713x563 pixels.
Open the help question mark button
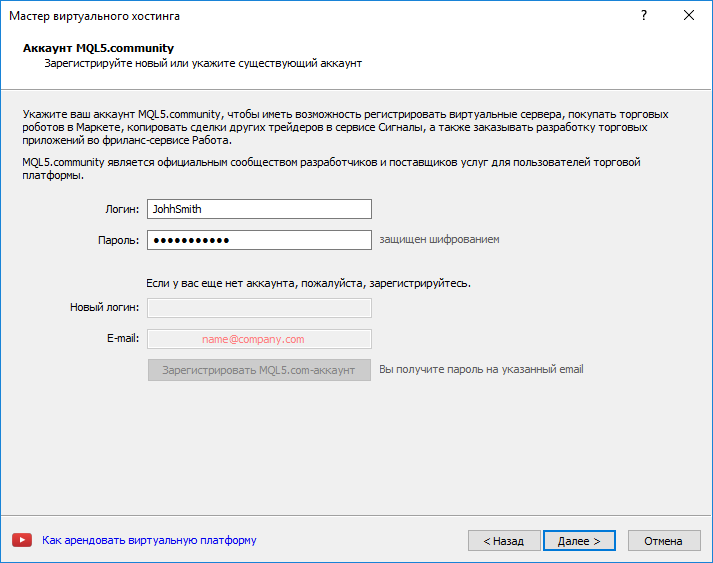[x=644, y=15]
